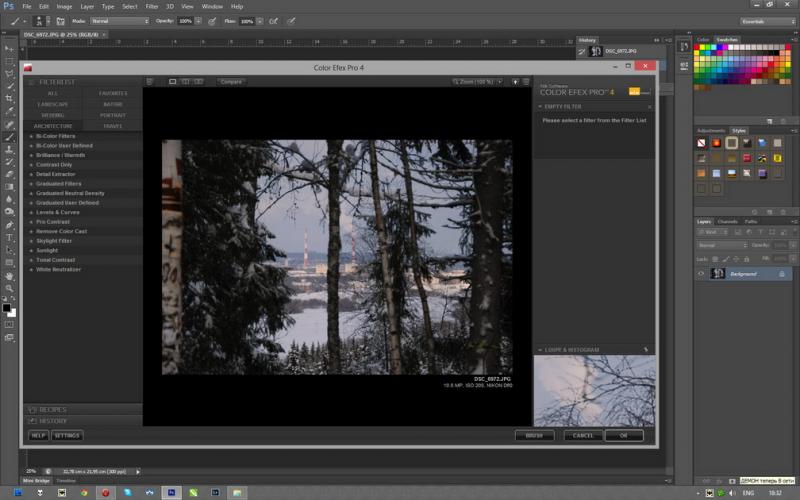Click the foreground color black swatch

point(6,308)
